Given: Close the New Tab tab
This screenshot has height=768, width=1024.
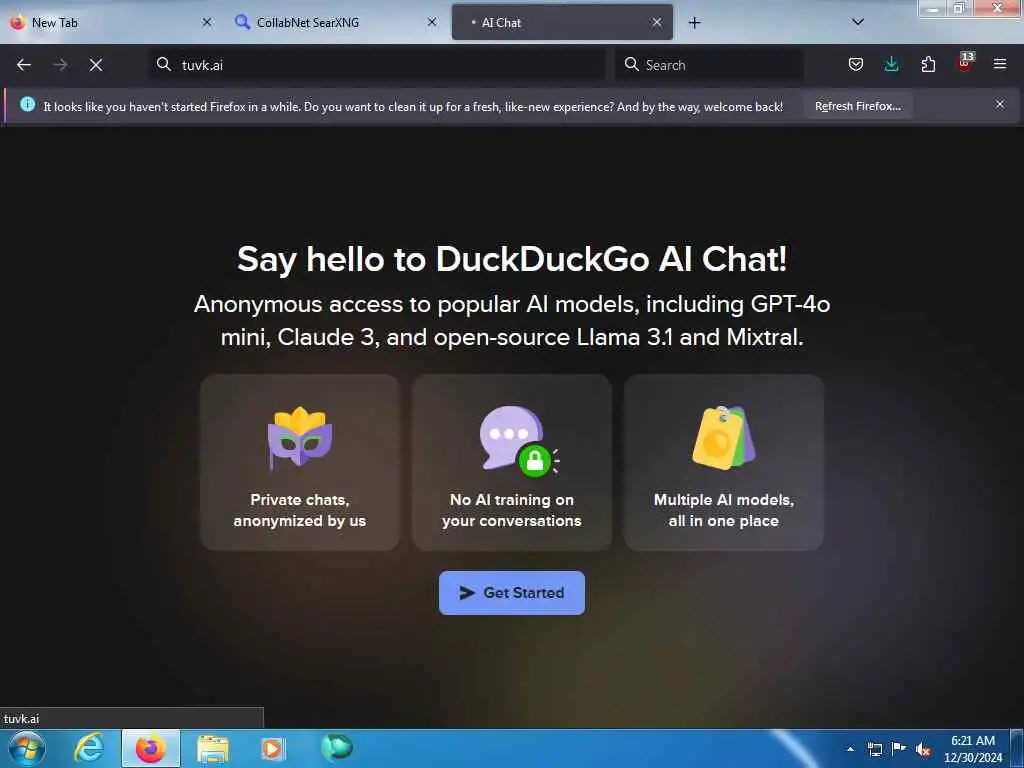Looking at the screenshot, I should point(206,22).
